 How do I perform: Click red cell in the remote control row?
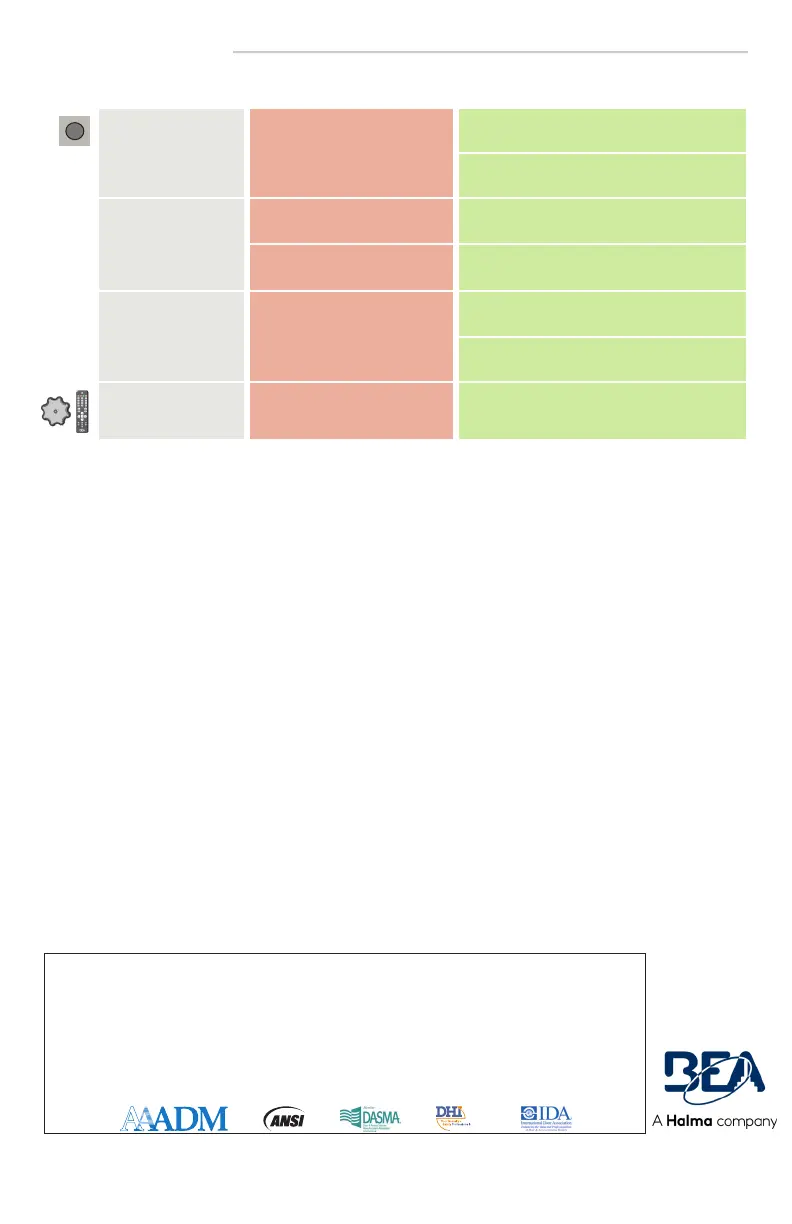349,410
